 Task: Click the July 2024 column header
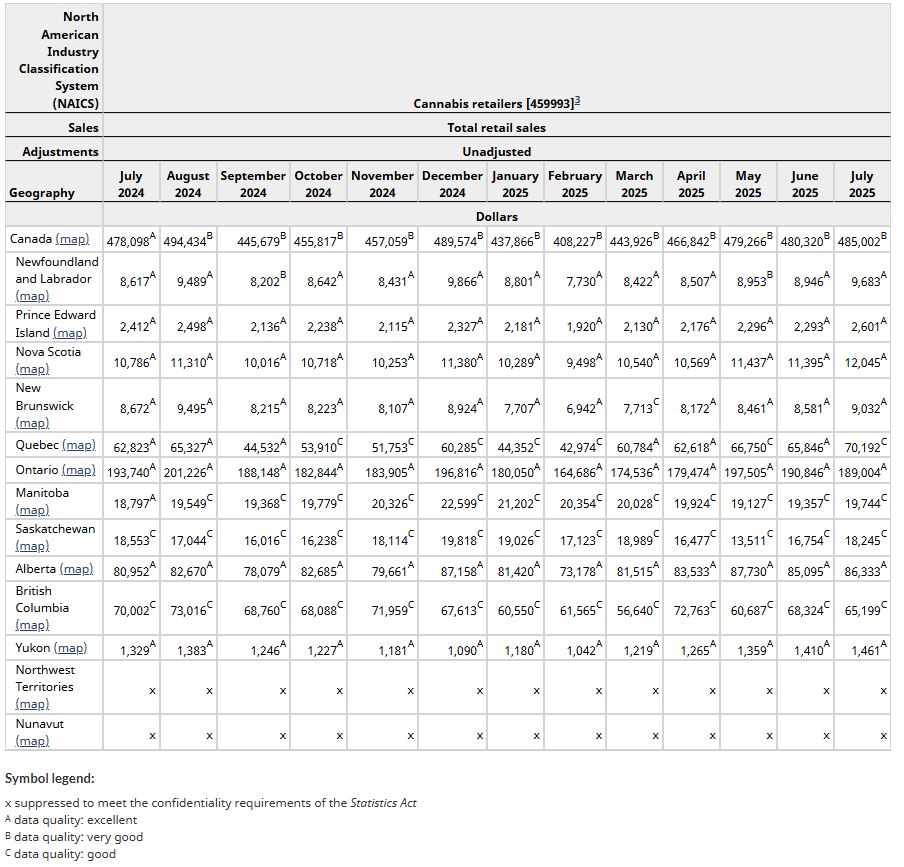click(x=131, y=184)
